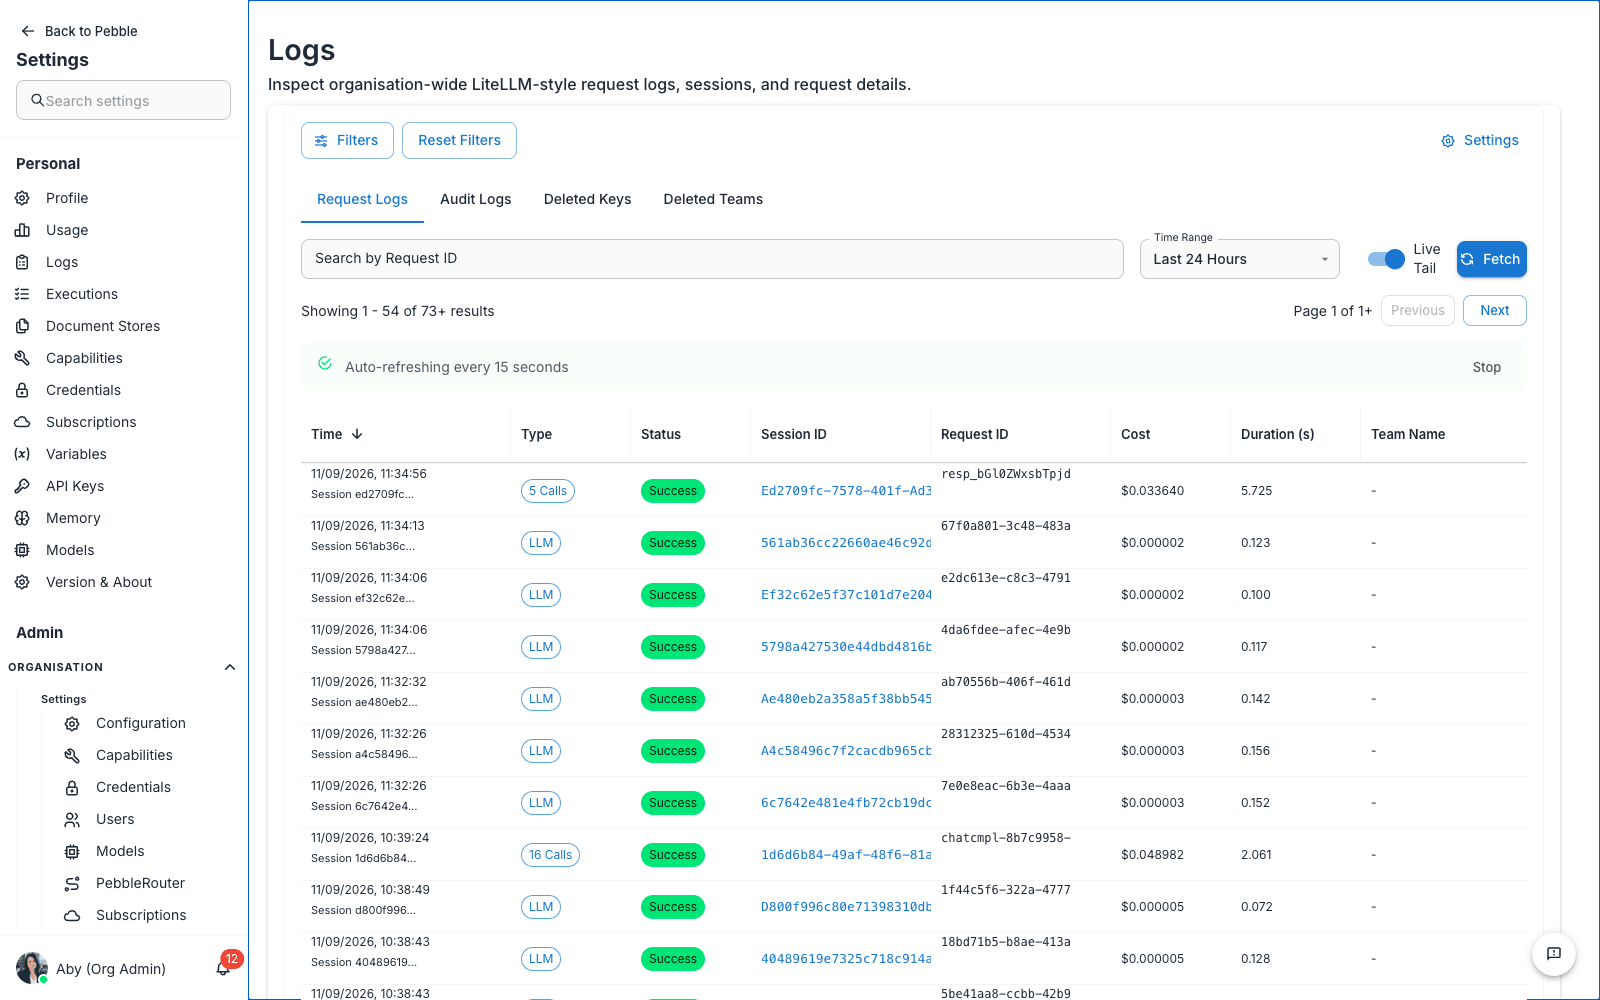Viewport: 1600px width, 1000px height.
Task: Click the Admin Models chip icon
Action: tap(72, 852)
